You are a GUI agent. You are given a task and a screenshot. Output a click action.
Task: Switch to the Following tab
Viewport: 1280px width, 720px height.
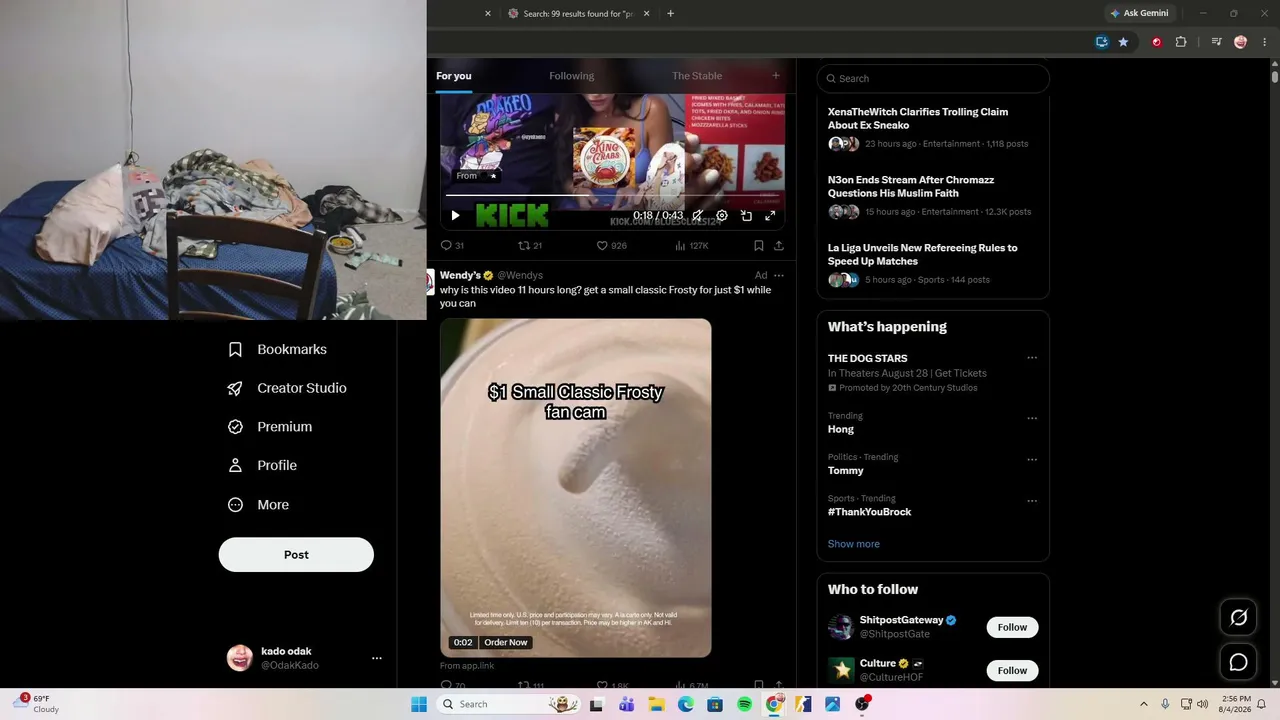[572, 76]
